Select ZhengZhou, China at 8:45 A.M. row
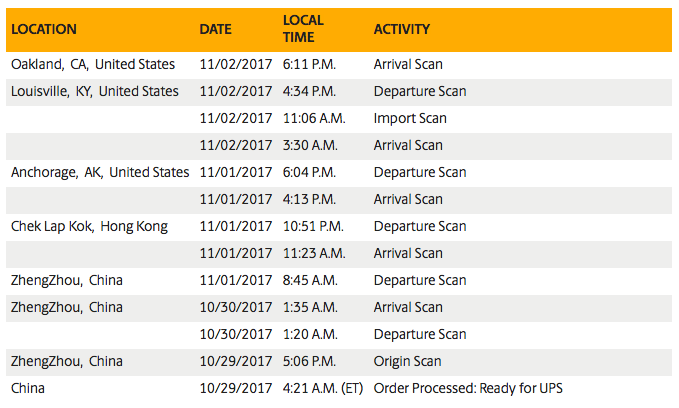This screenshot has width=679, height=408. pos(67,280)
